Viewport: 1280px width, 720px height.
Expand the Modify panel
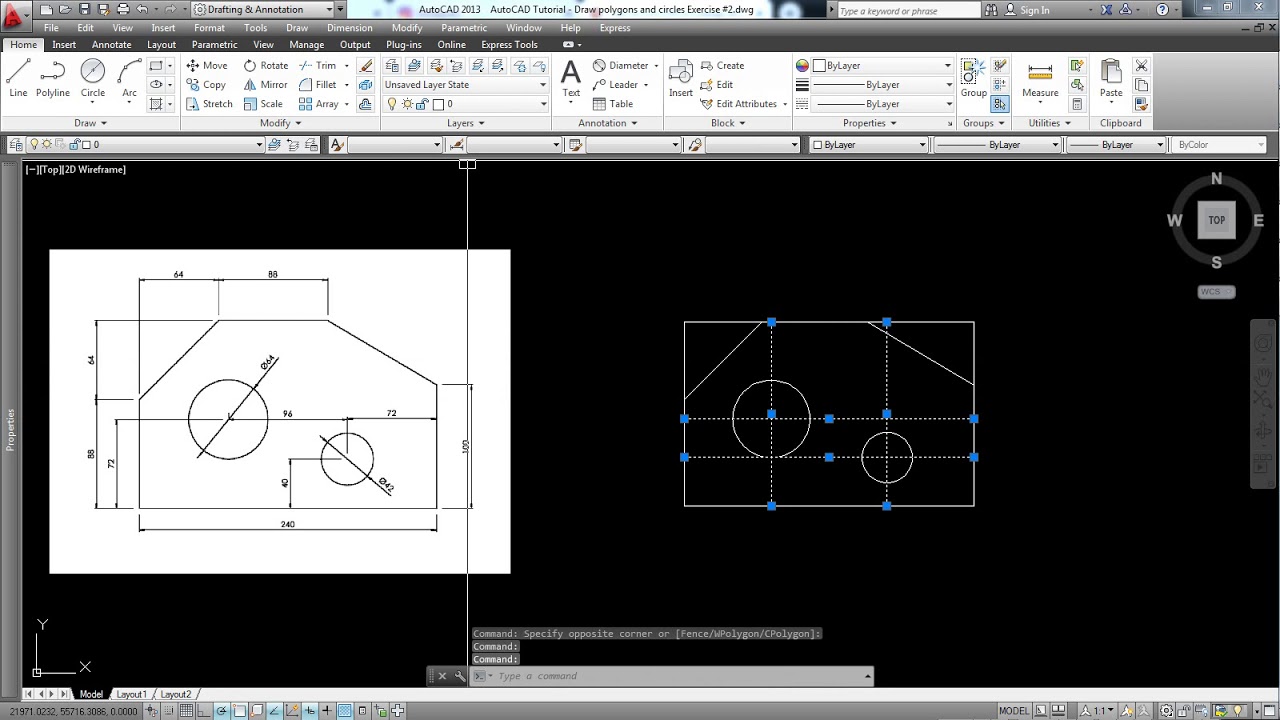pyautogui.click(x=280, y=123)
